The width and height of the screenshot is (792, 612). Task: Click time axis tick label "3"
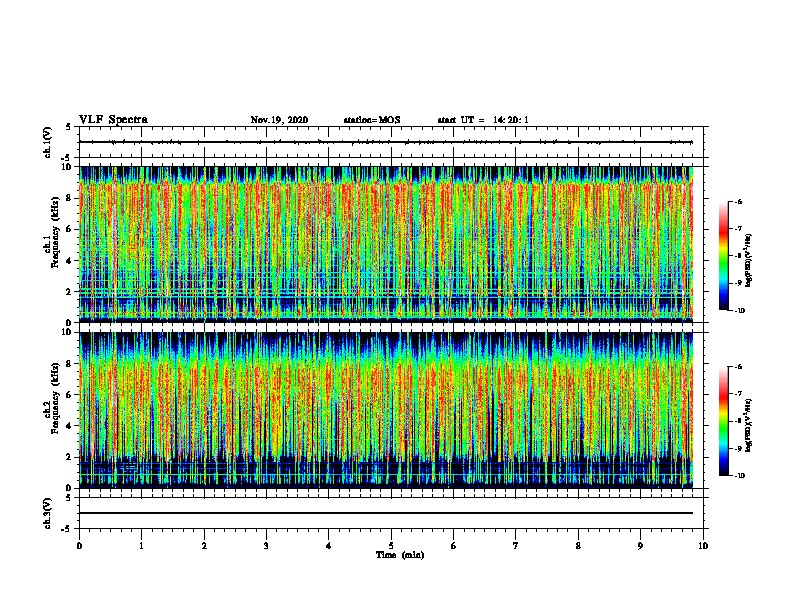[266, 546]
